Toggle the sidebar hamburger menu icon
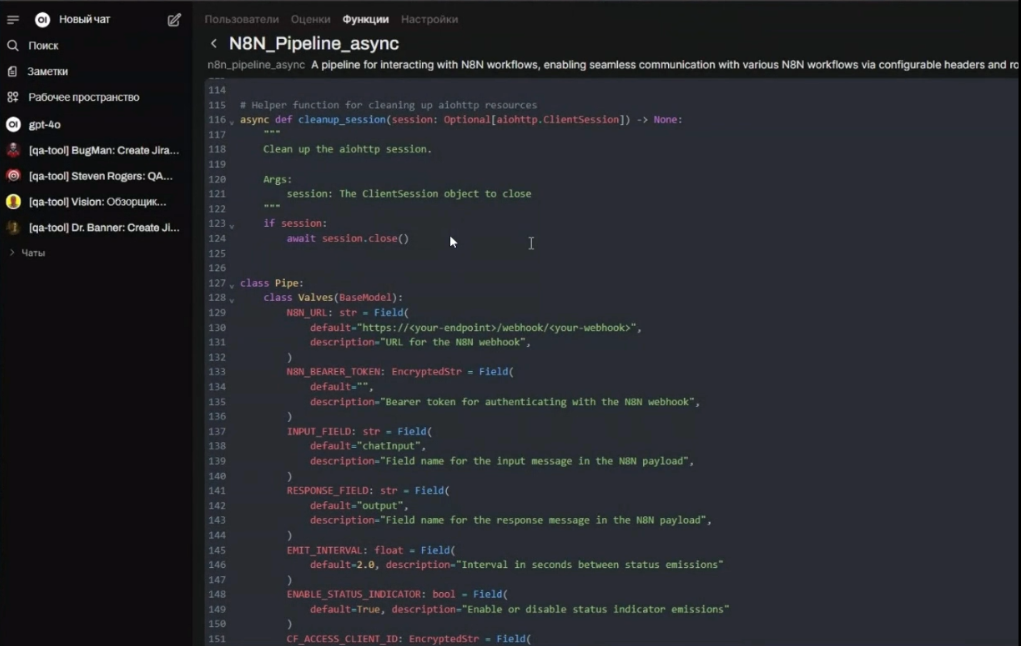 tap(13, 20)
